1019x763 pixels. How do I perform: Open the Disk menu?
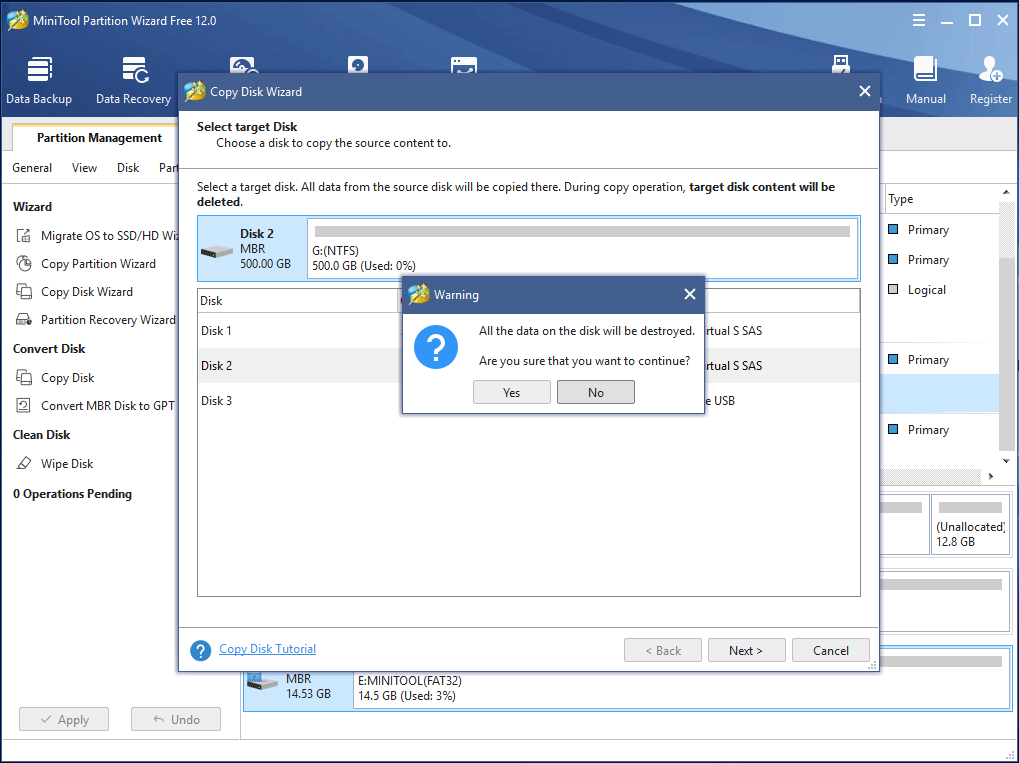pyautogui.click(x=128, y=168)
